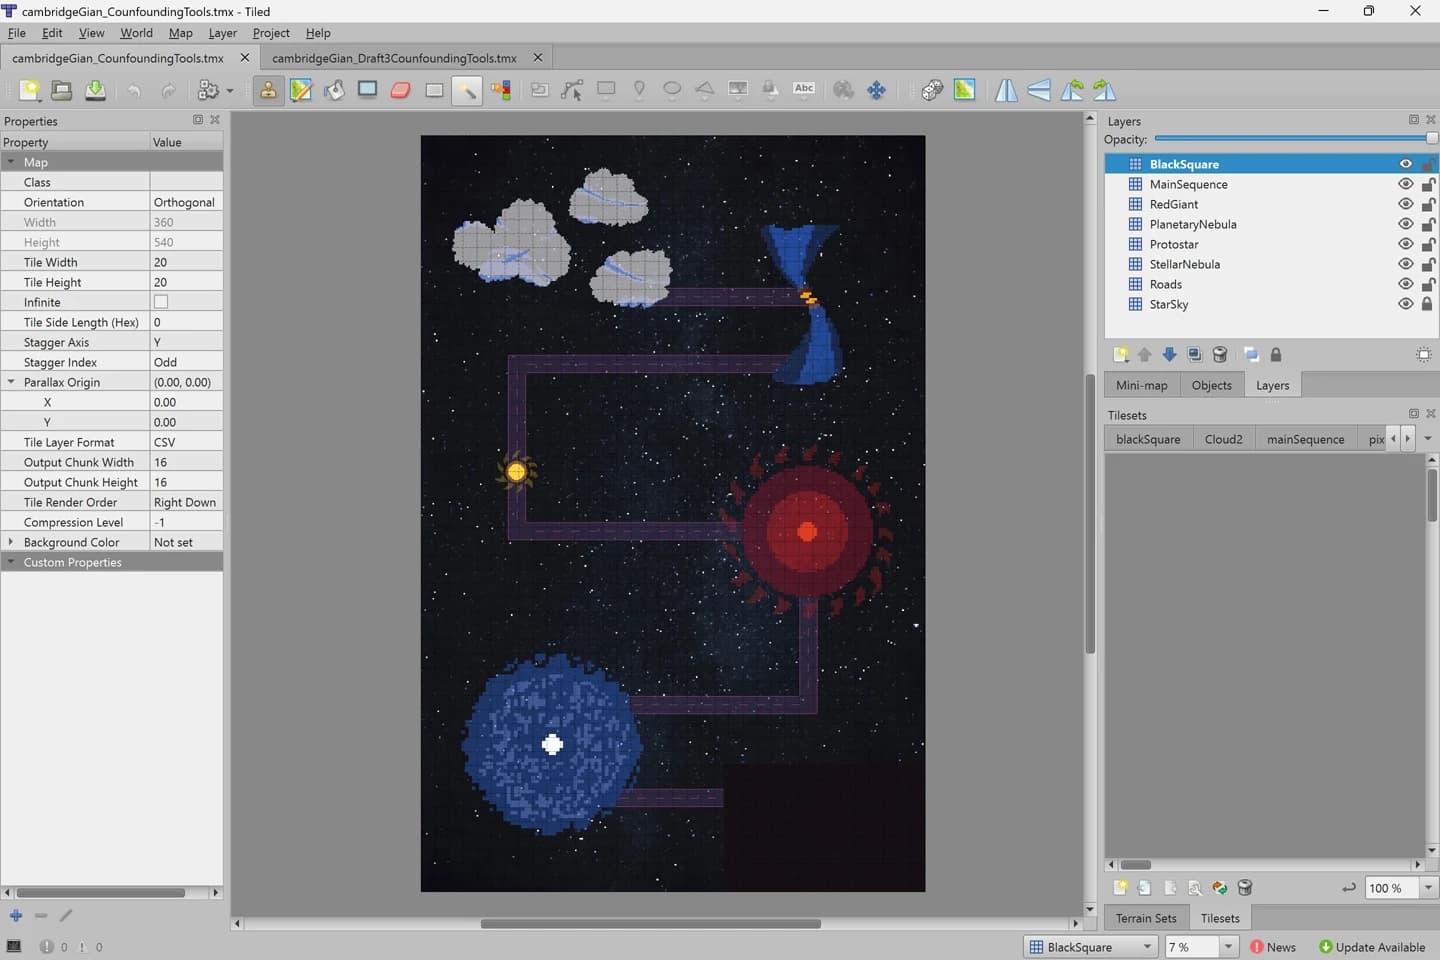Expand the Background Color property
This screenshot has height=960, width=1440.
click(x=11, y=542)
